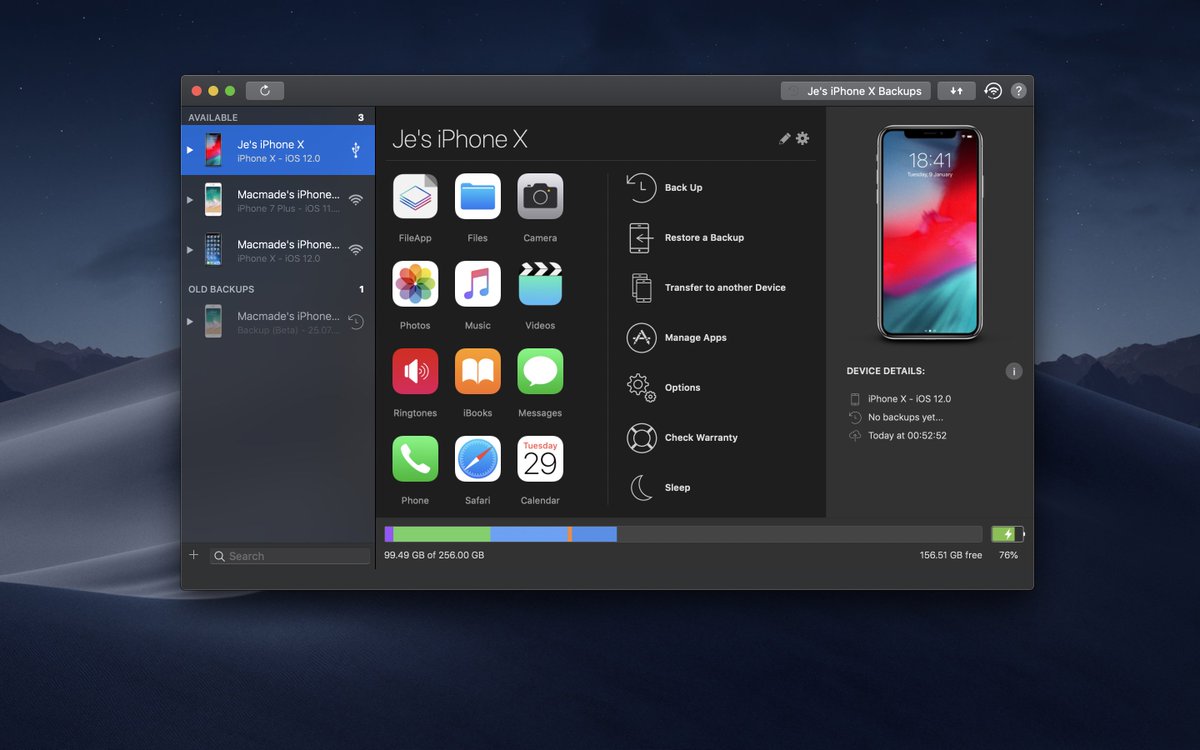Choose Transfer to another Device

click(x=707, y=288)
